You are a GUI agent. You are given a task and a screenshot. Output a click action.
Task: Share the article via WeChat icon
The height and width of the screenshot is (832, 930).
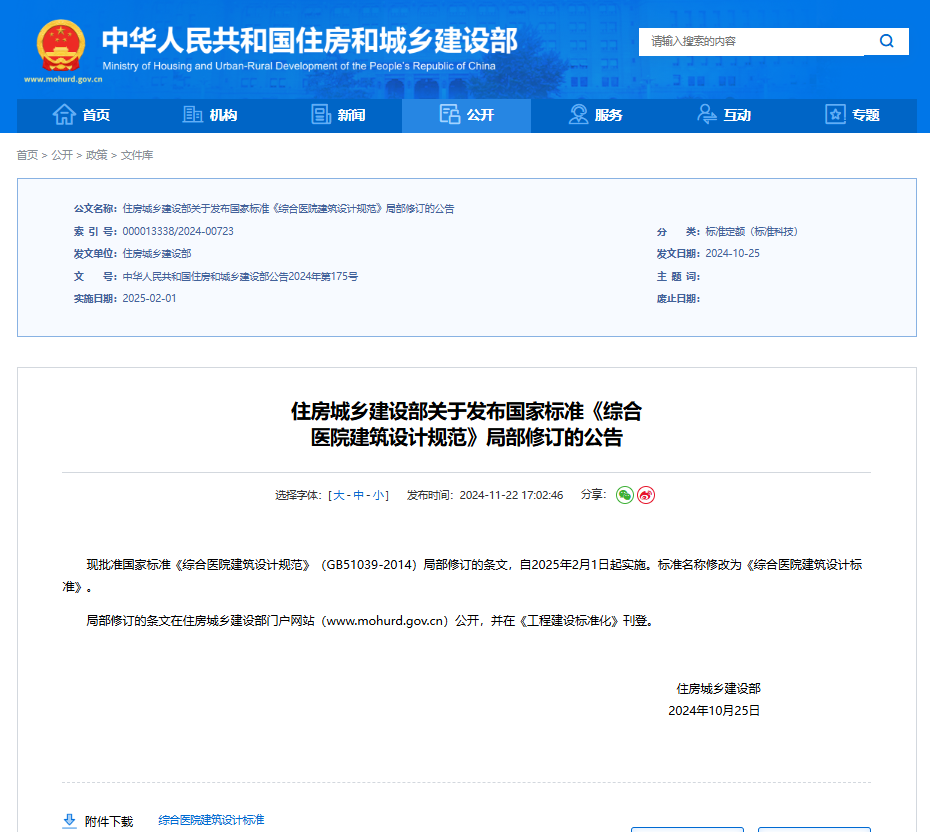tap(625, 495)
